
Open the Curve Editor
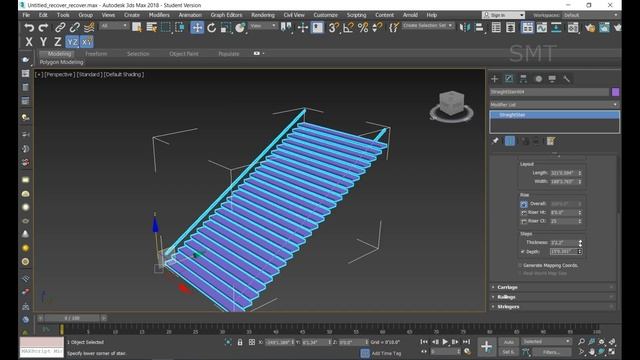coord(542,28)
